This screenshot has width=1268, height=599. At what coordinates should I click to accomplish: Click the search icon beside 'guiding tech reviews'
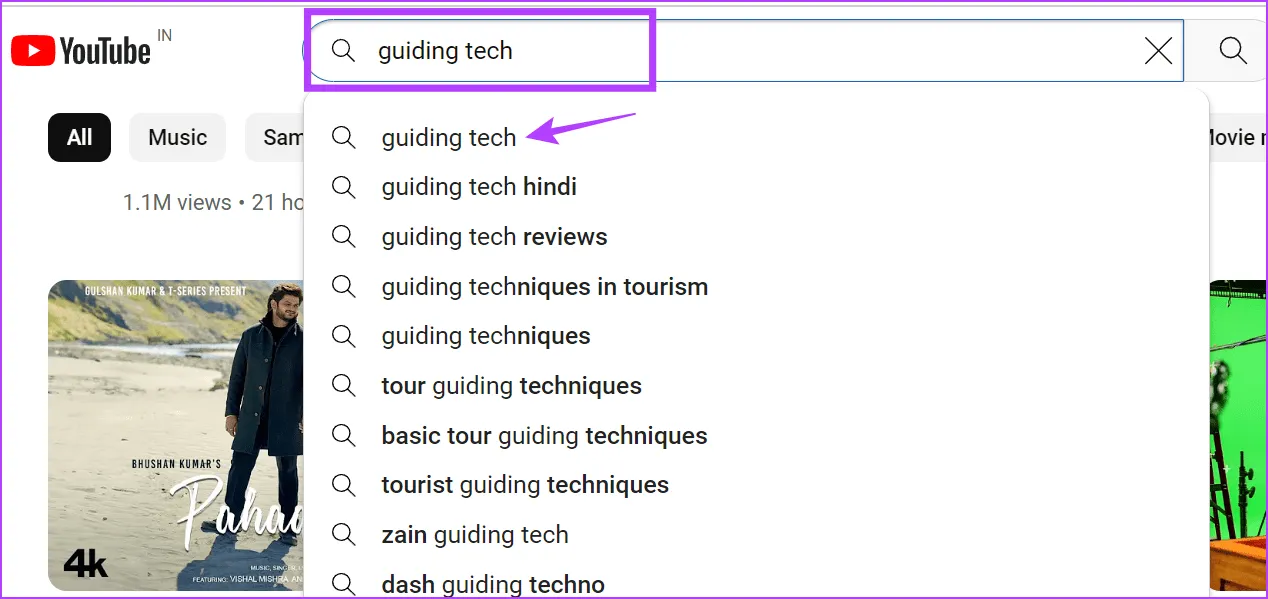click(x=343, y=237)
